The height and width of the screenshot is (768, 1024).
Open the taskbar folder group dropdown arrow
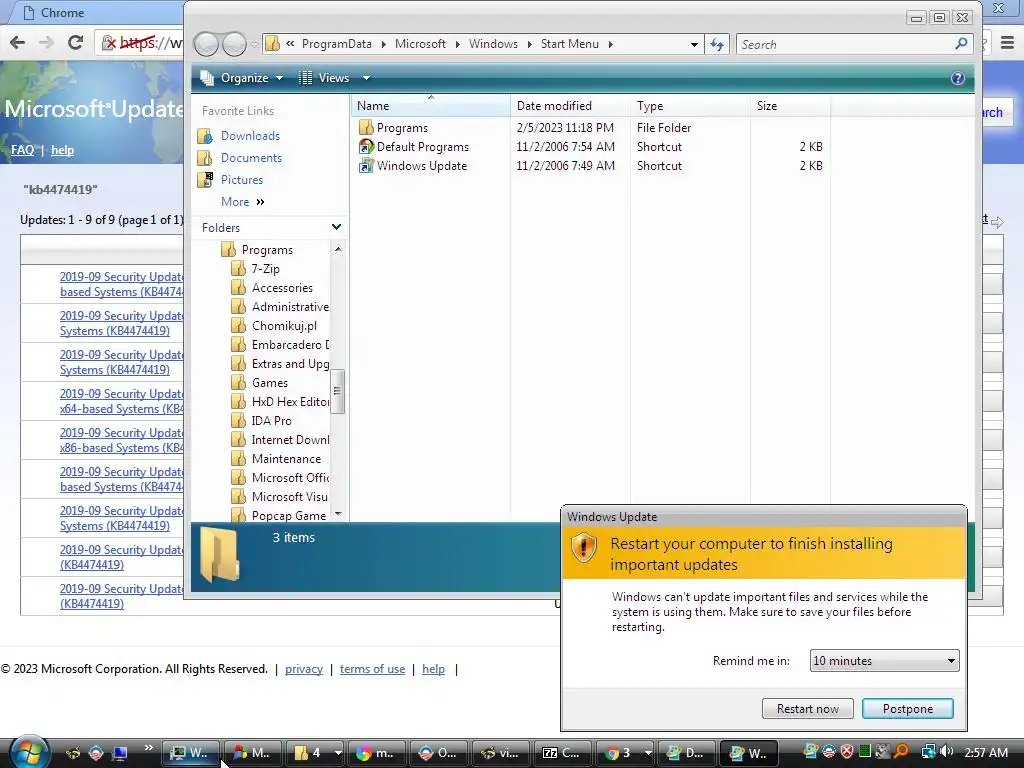point(338,753)
